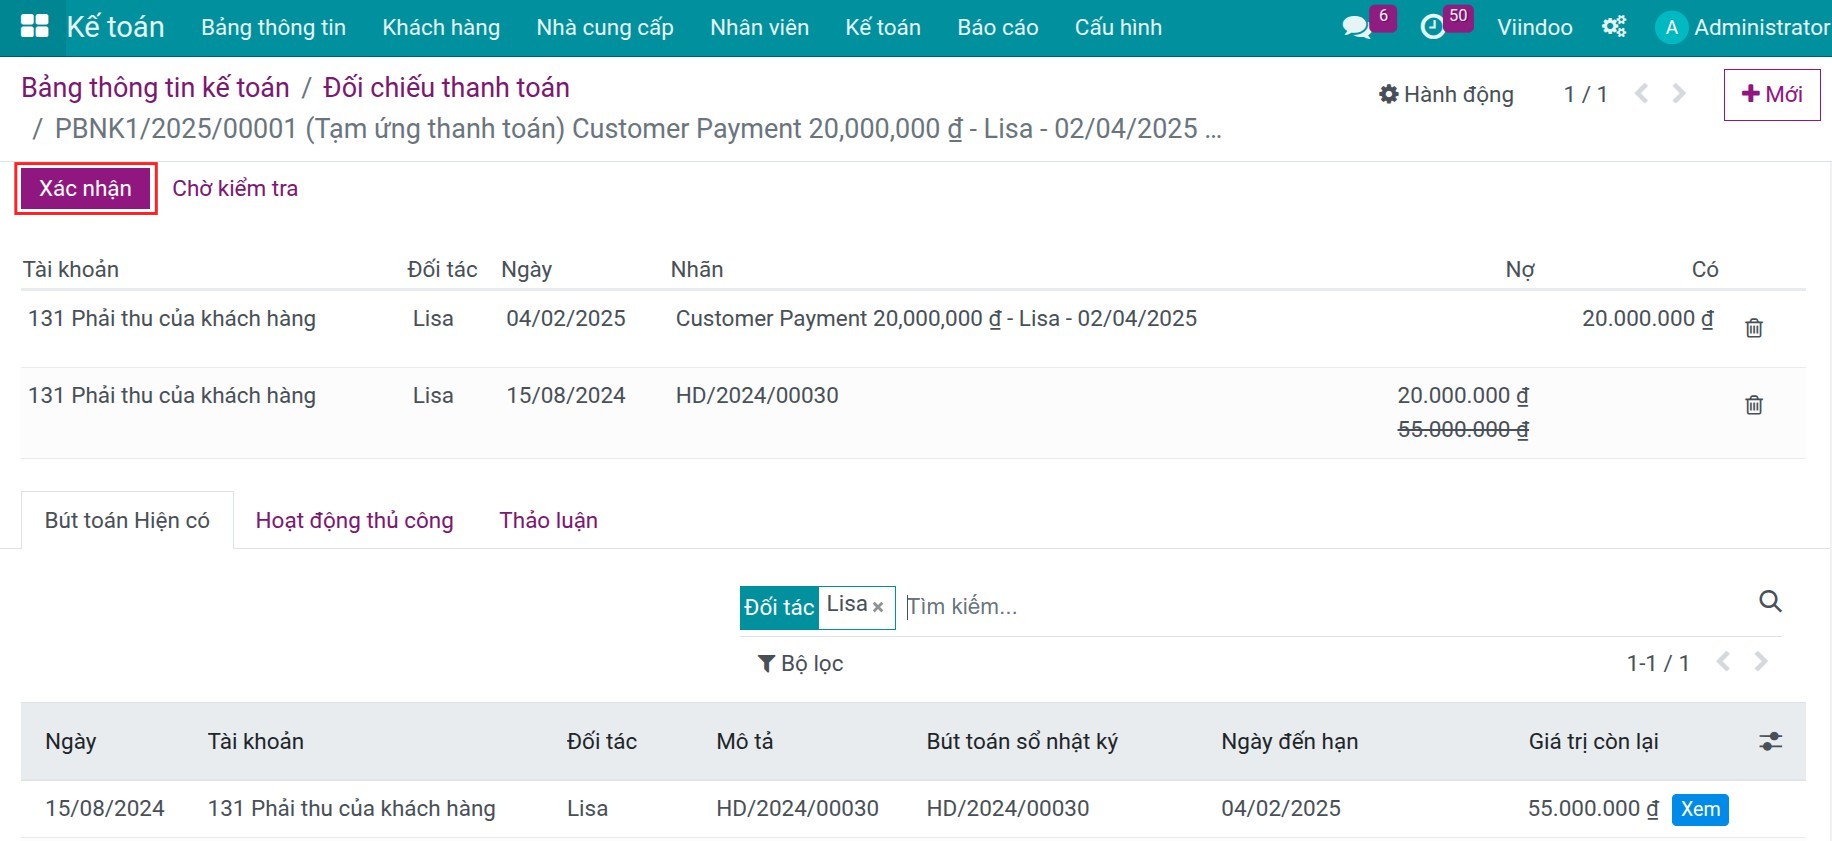
Task: Remove the Lisa partner filter tag
Action: click(x=878, y=607)
